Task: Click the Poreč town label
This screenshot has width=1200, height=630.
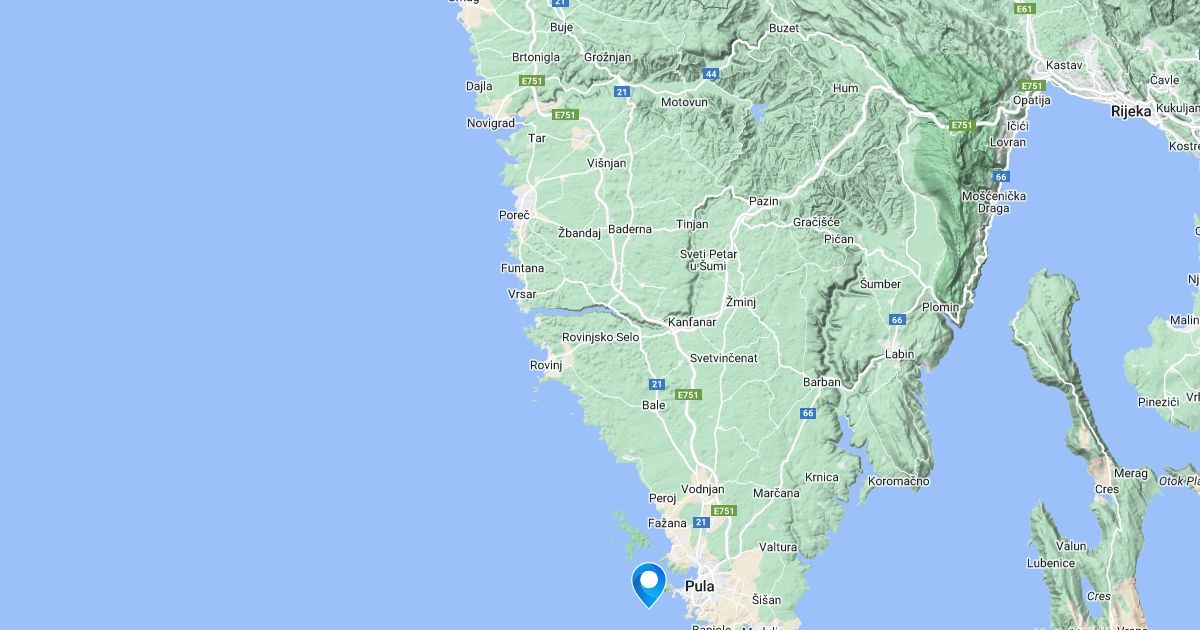Action: pos(514,215)
